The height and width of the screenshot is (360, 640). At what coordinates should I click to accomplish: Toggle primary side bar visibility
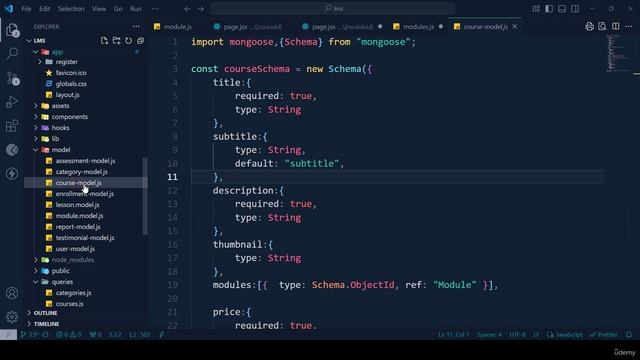tap(549, 9)
